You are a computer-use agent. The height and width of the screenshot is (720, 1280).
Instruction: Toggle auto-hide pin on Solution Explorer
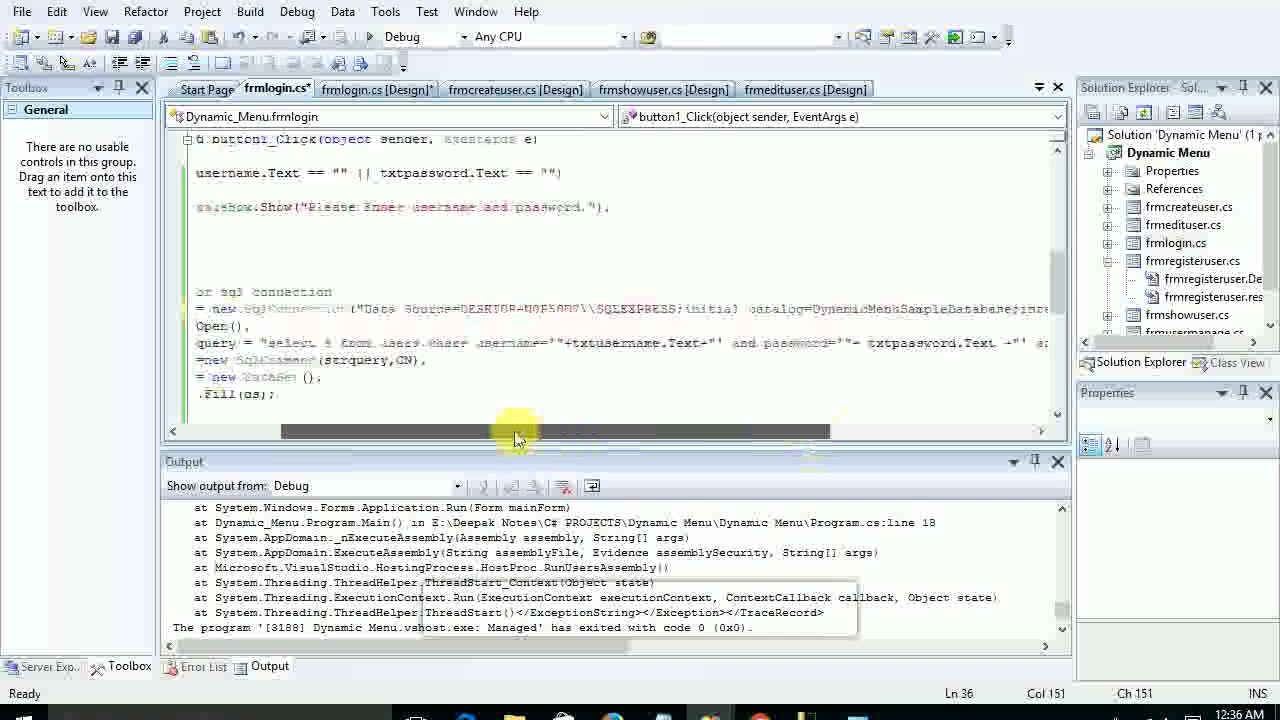click(x=1243, y=88)
